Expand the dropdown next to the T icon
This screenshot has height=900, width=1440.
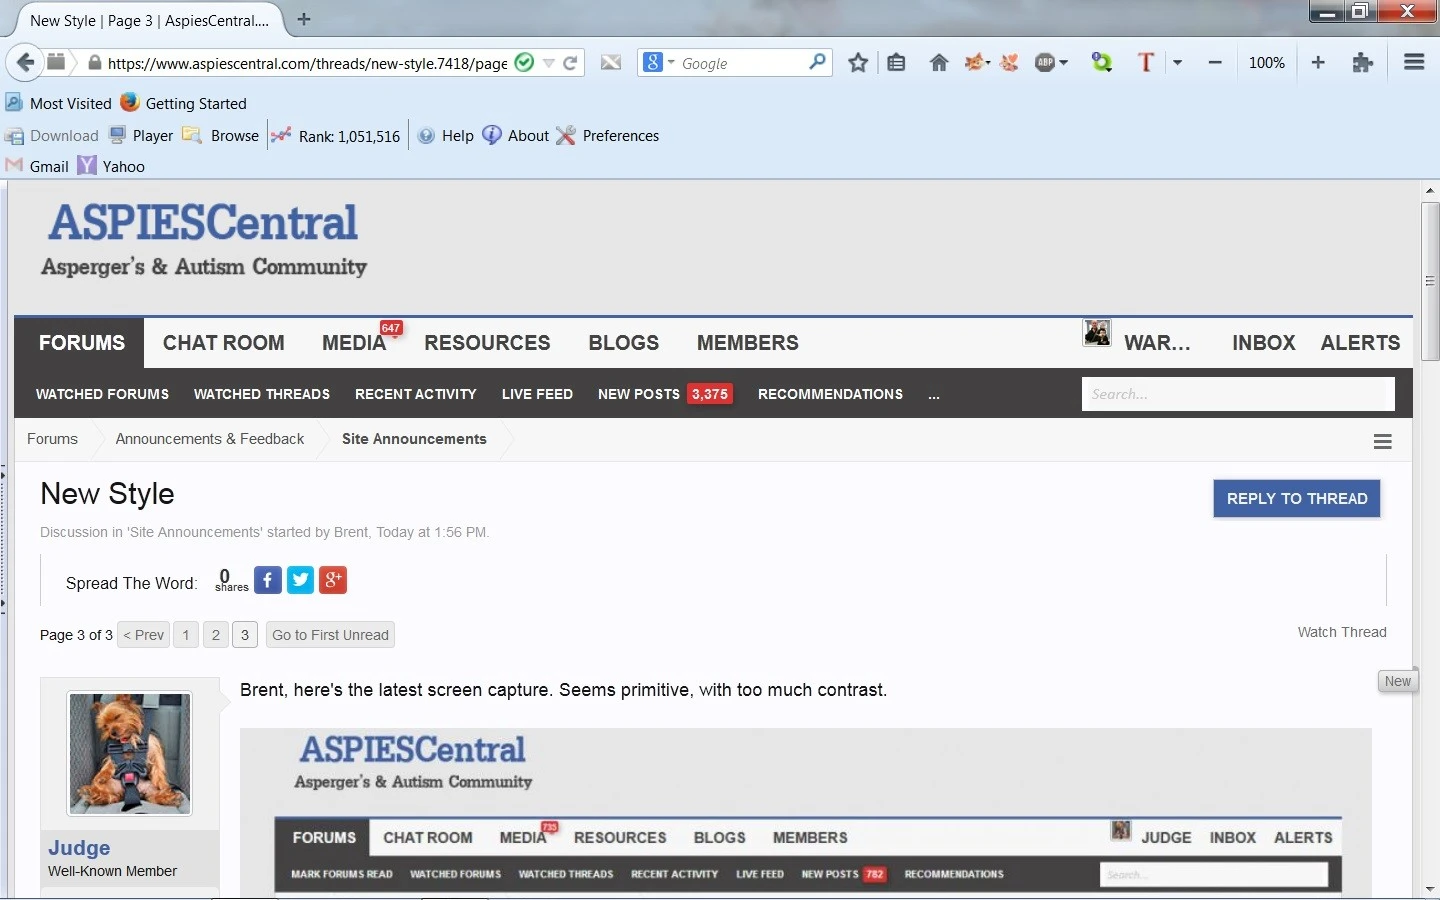coord(1178,63)
